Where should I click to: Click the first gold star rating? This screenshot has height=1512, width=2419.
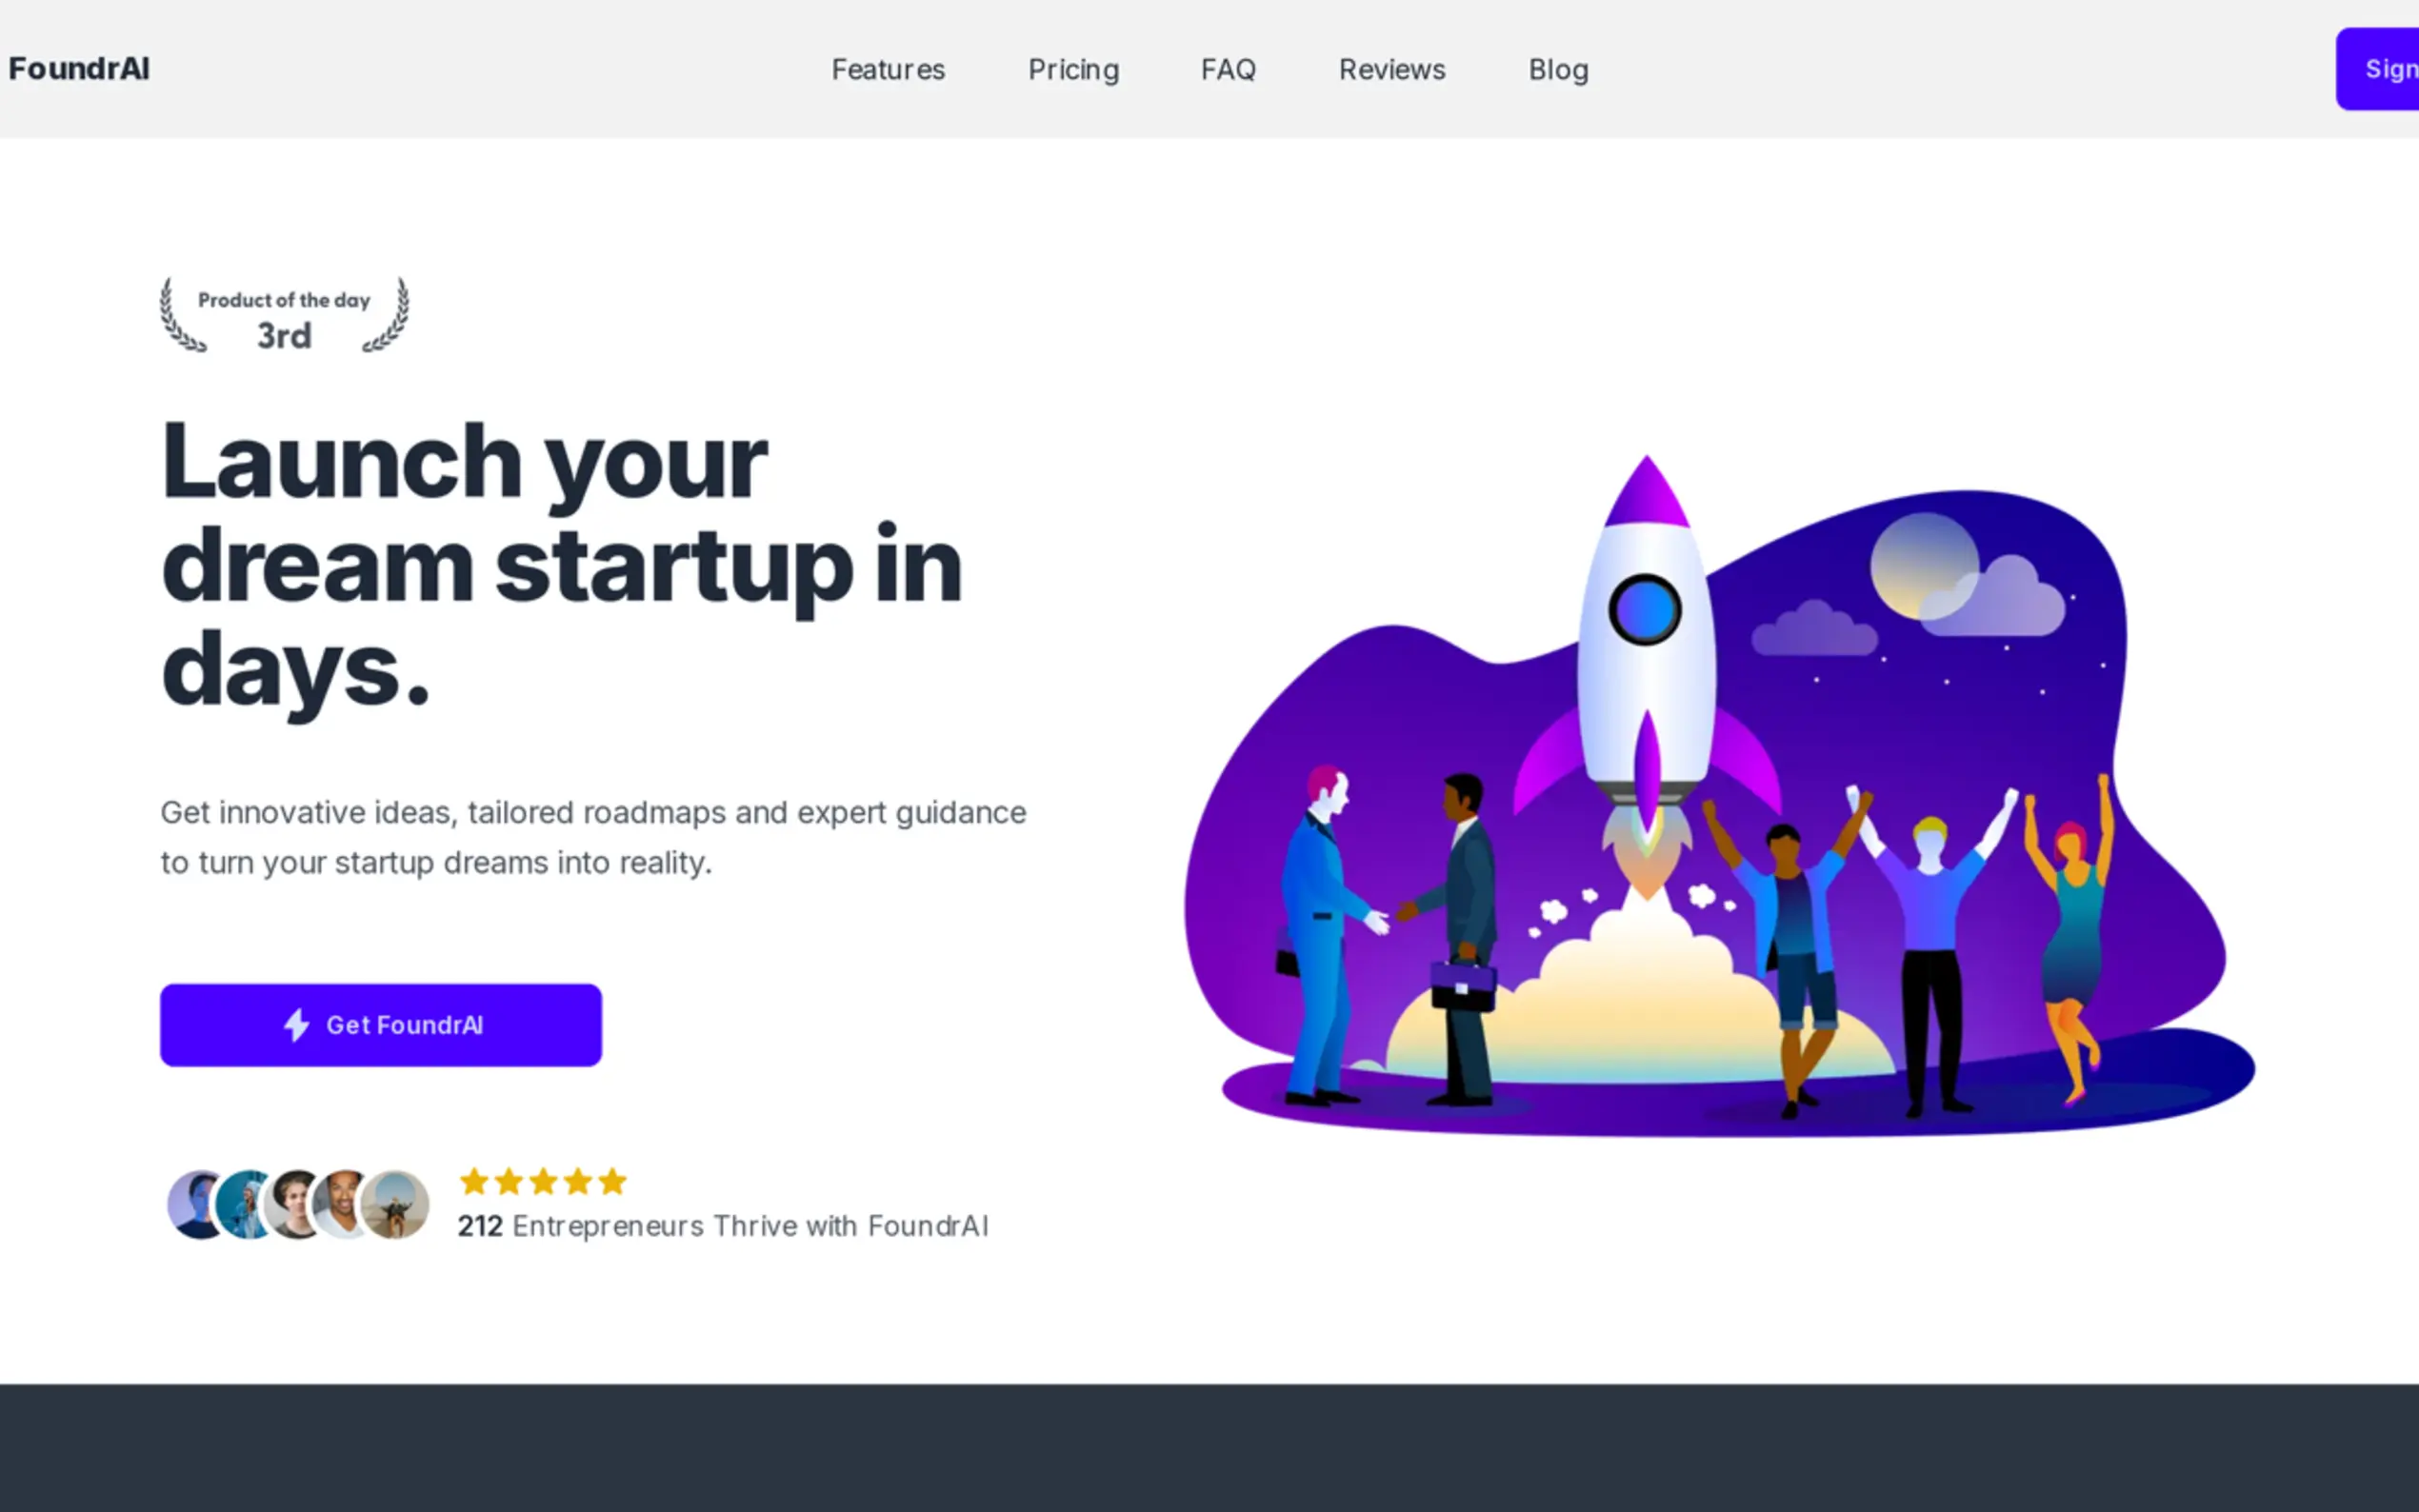[x=474, y=1182]
